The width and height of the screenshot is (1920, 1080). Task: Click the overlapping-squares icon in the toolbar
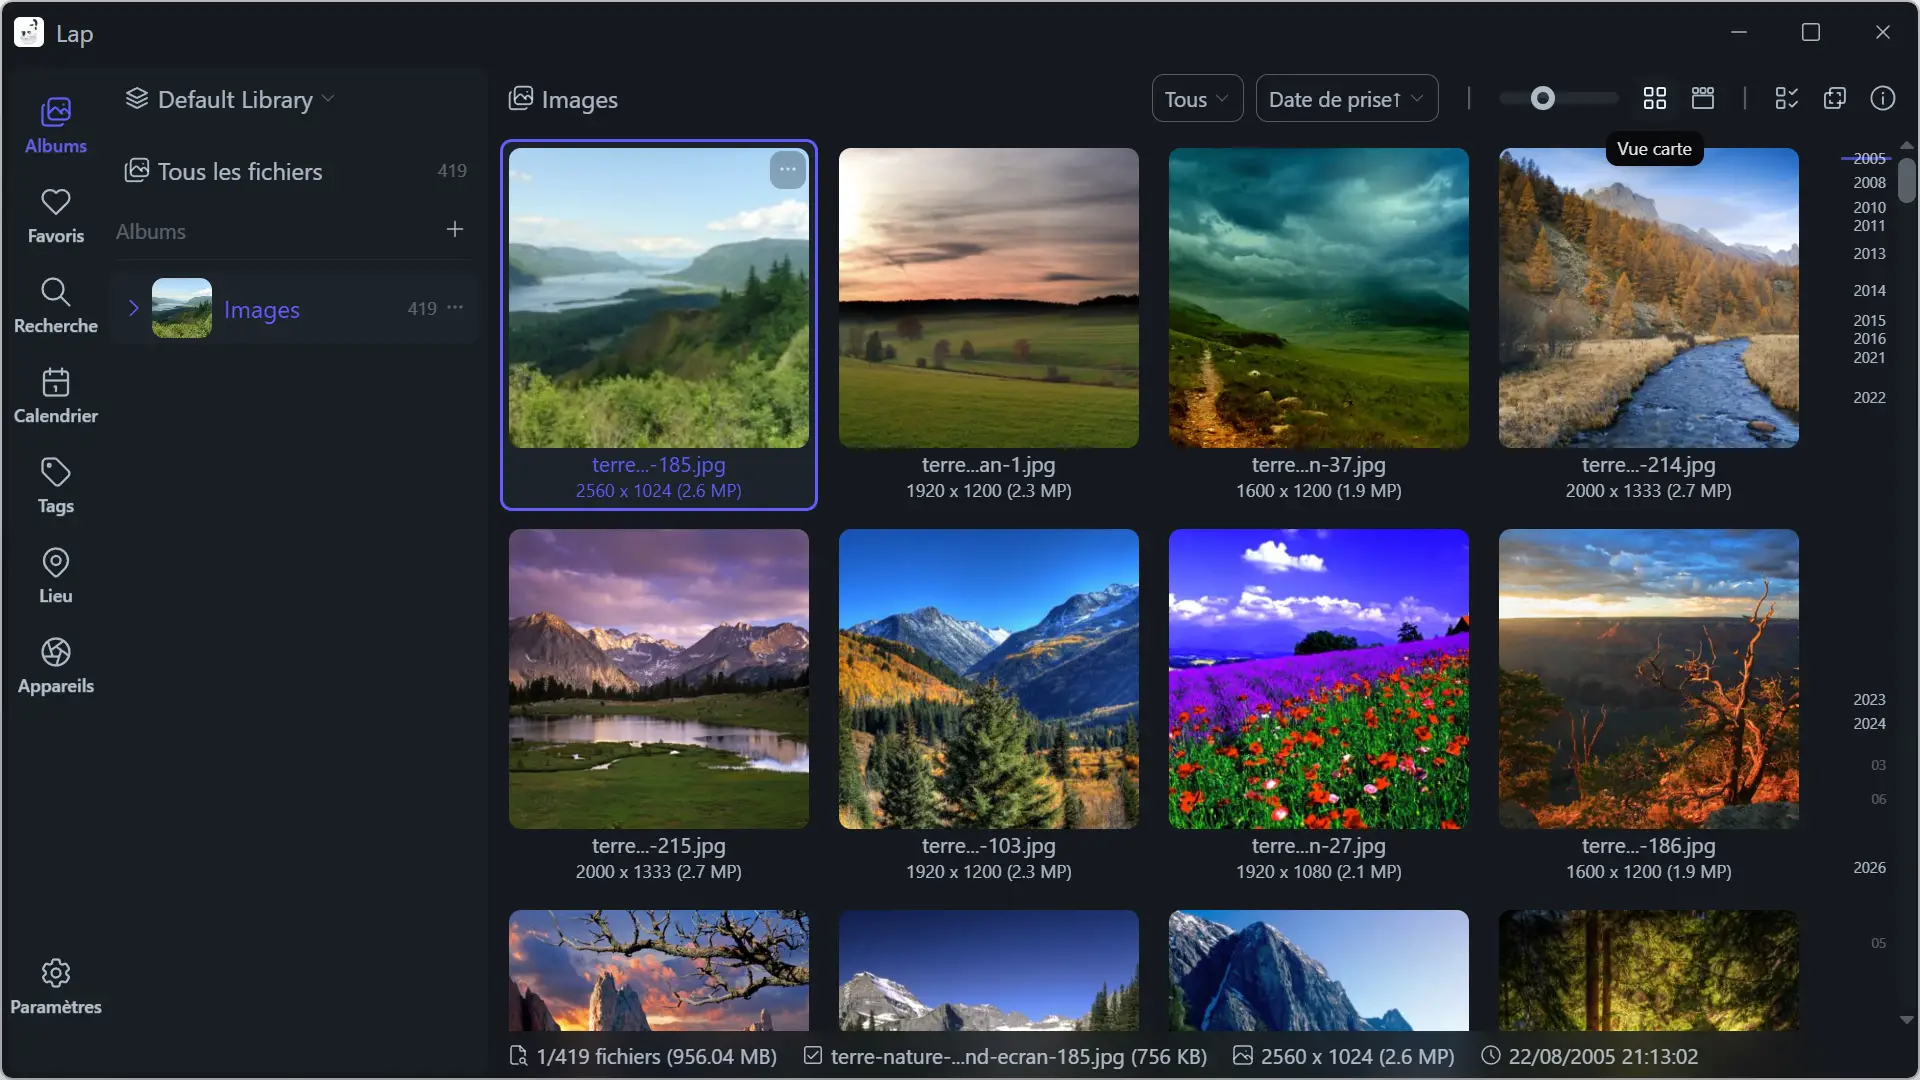click(1835, 98)
